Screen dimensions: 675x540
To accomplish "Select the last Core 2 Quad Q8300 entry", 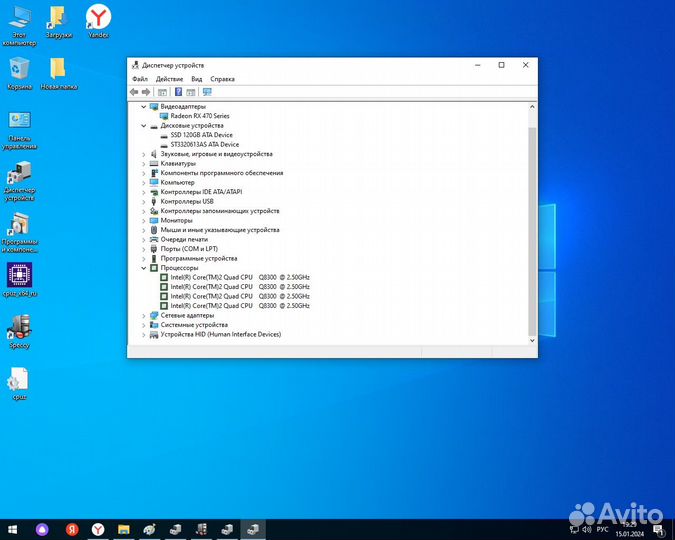I will click(x=240, y=306).
